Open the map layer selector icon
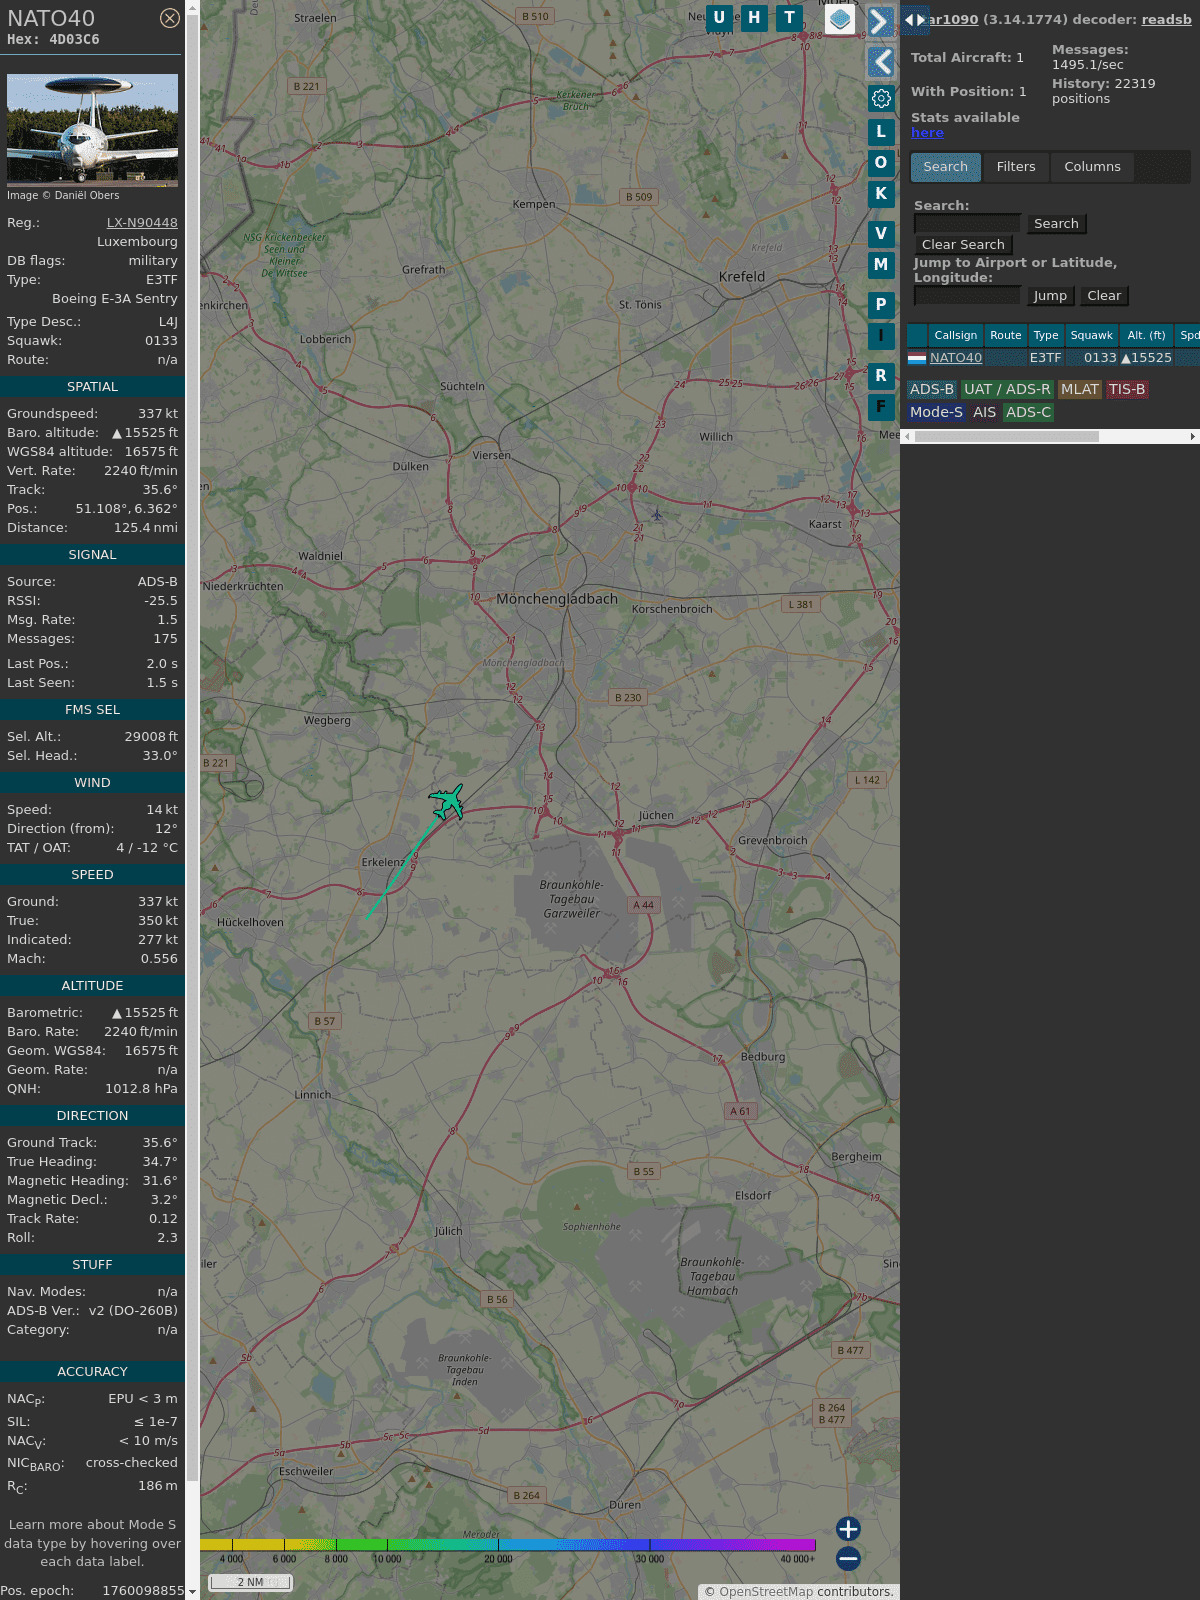The image size is (1200, 1600). point(840,19)
